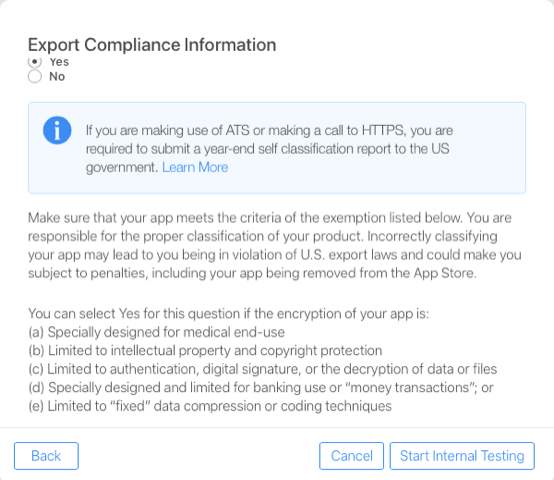554x480 pixels.
Task: Click the ATS and HTTPS notice text
Action: [269, 149]
